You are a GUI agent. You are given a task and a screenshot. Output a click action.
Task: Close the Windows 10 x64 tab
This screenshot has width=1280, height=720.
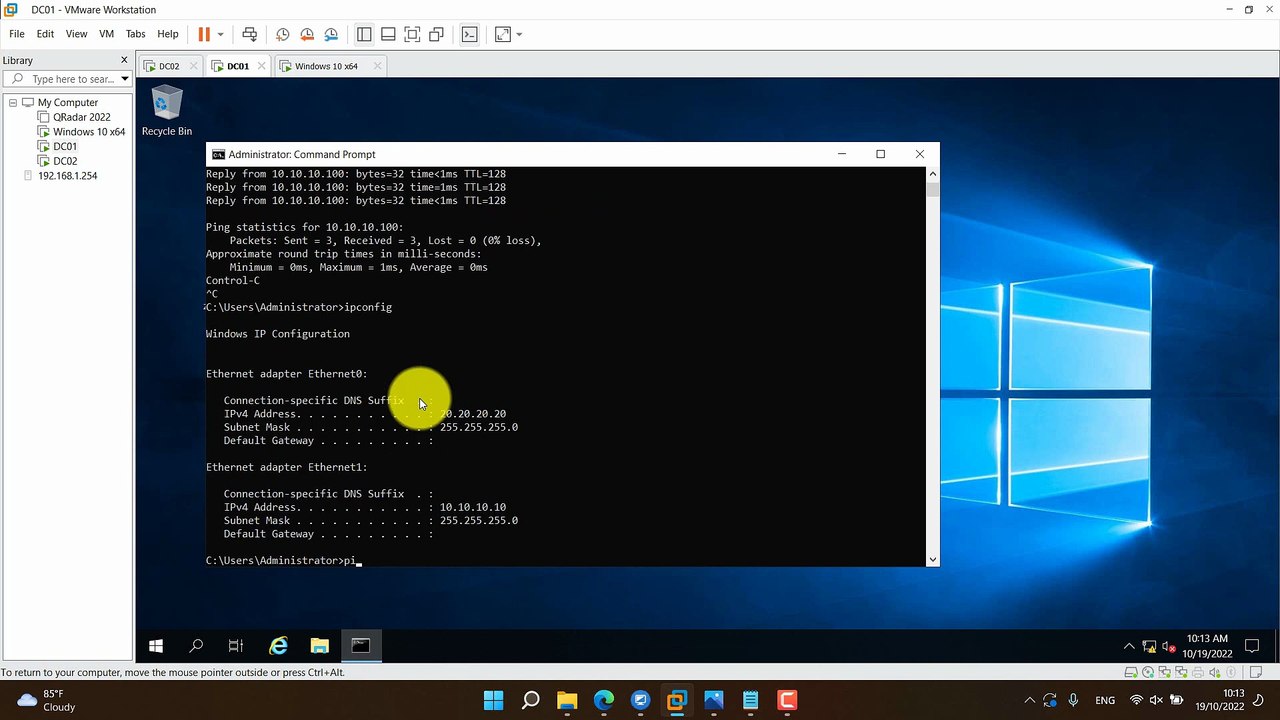coord(377,66)
